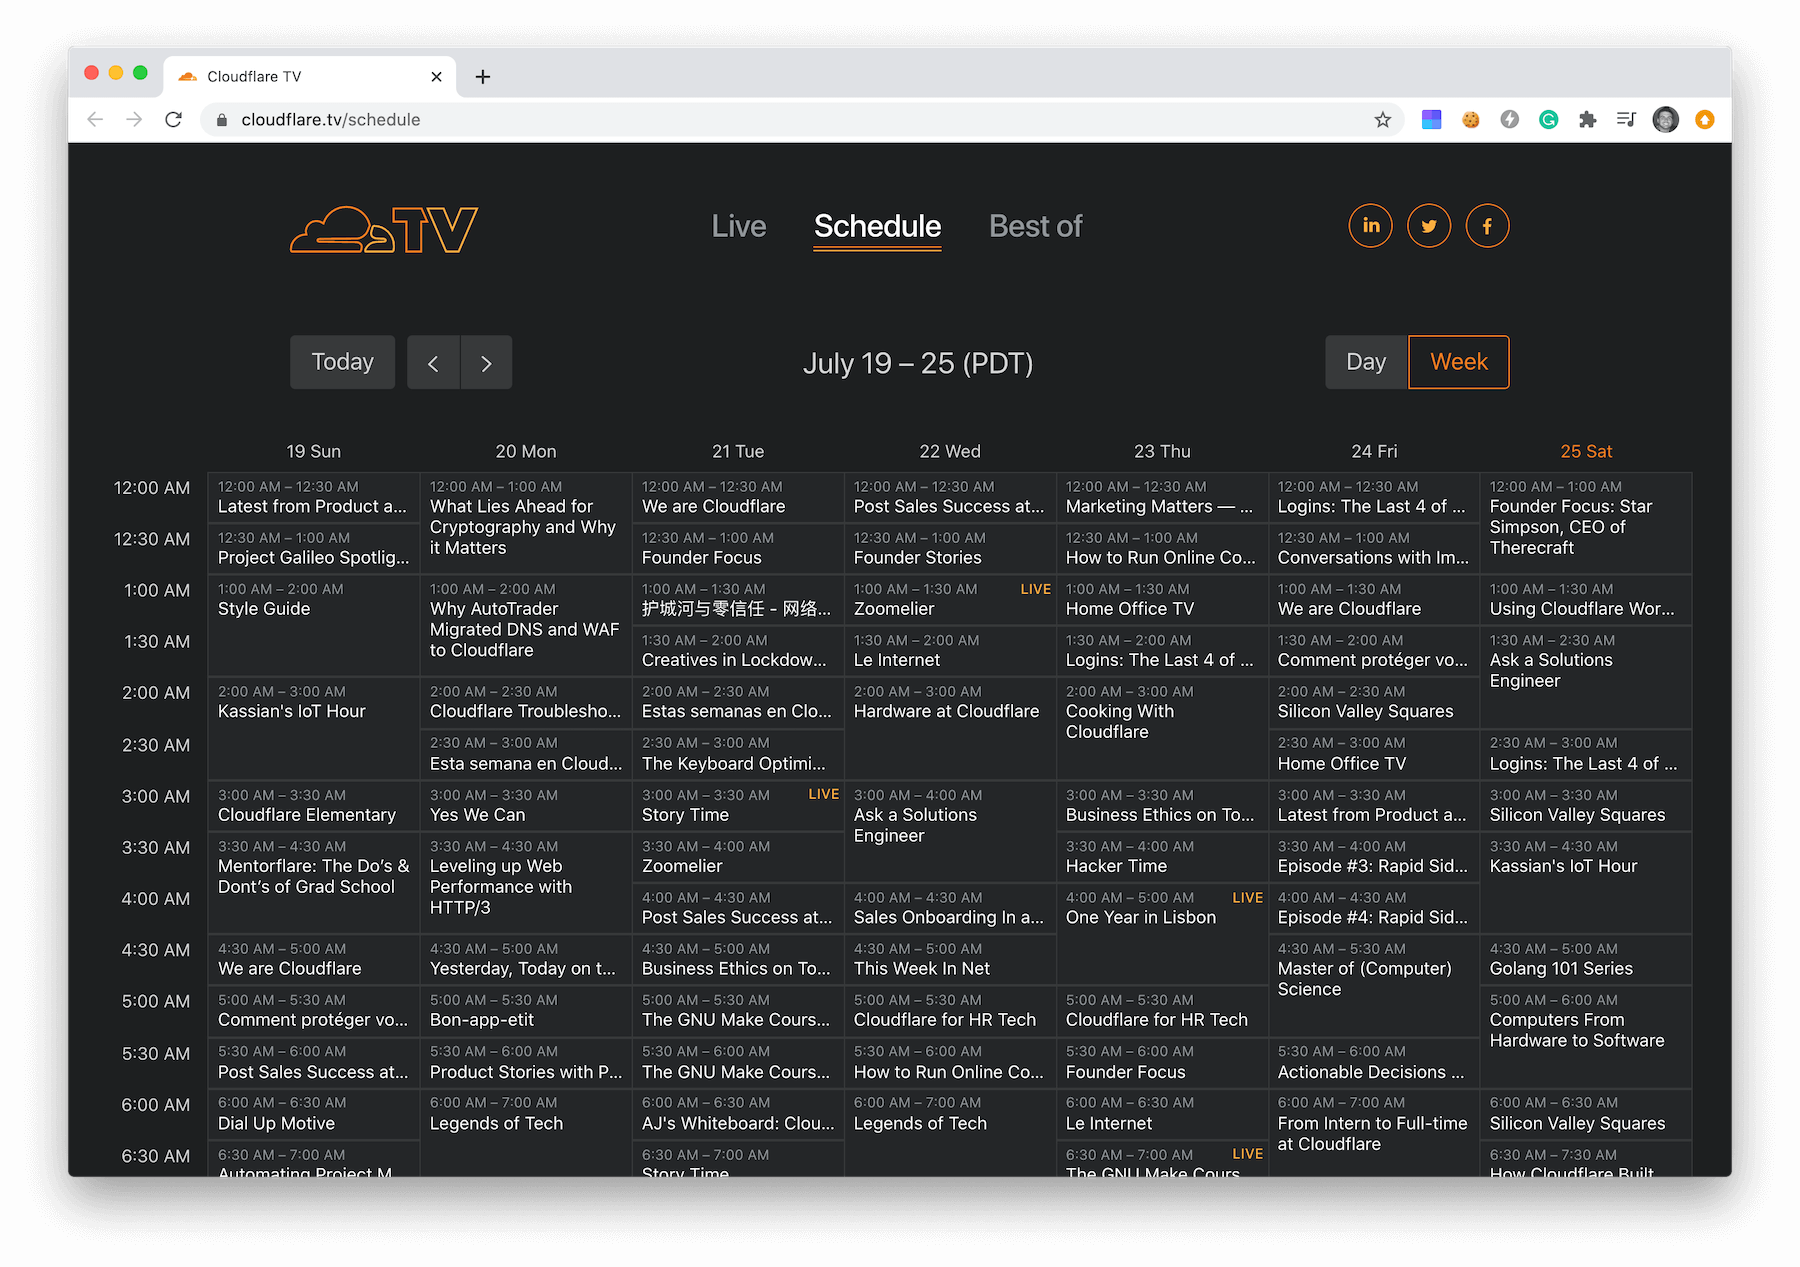
Task: Select the Cloudflare TV browser tab
Action: [x=310, y=77]
